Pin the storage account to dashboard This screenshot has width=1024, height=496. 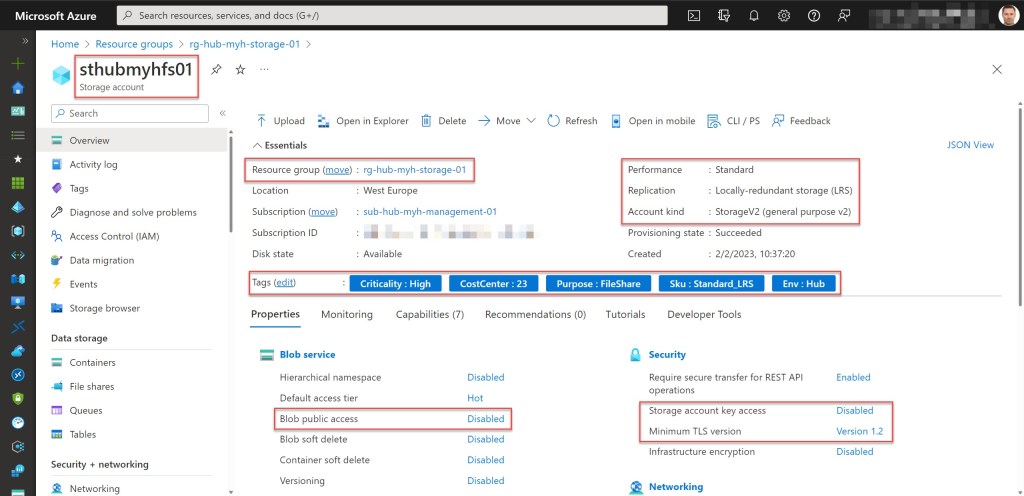click(217, 70)
